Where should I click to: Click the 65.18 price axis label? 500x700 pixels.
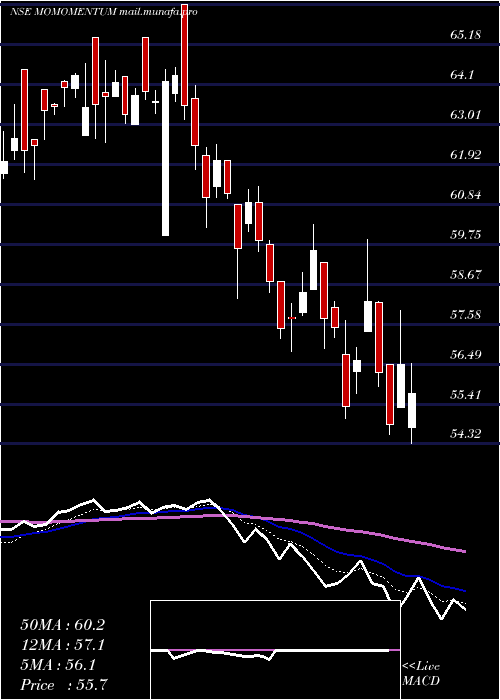466,35
